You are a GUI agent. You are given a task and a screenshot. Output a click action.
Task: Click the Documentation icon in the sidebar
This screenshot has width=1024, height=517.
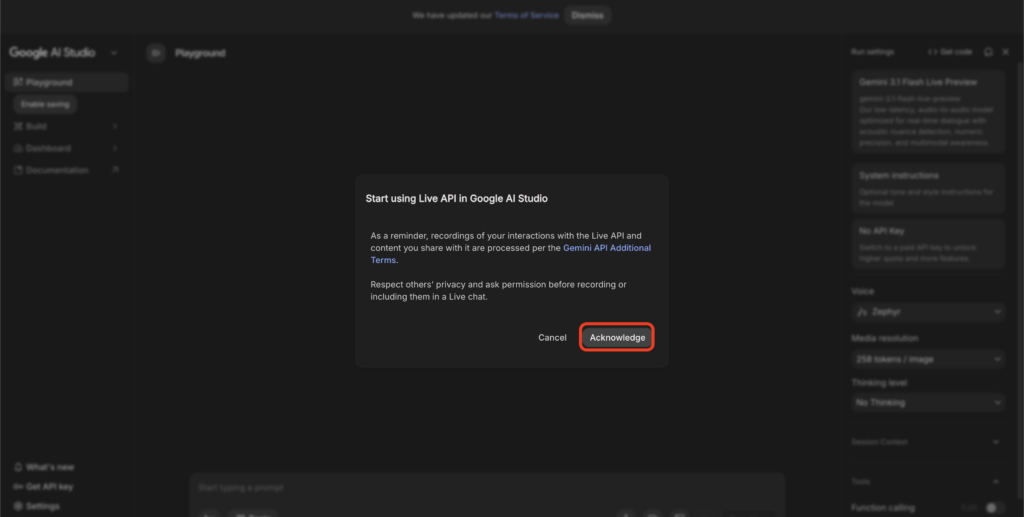click(18, 170)
